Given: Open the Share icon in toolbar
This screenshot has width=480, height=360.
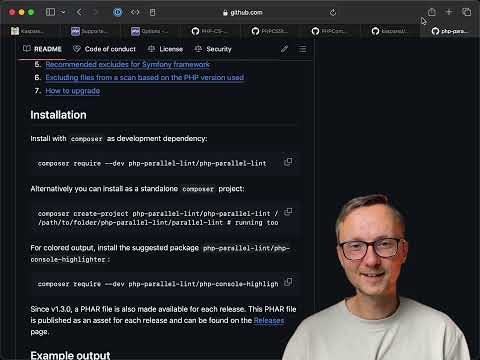Looking at the screenshot, I should 432,12.
